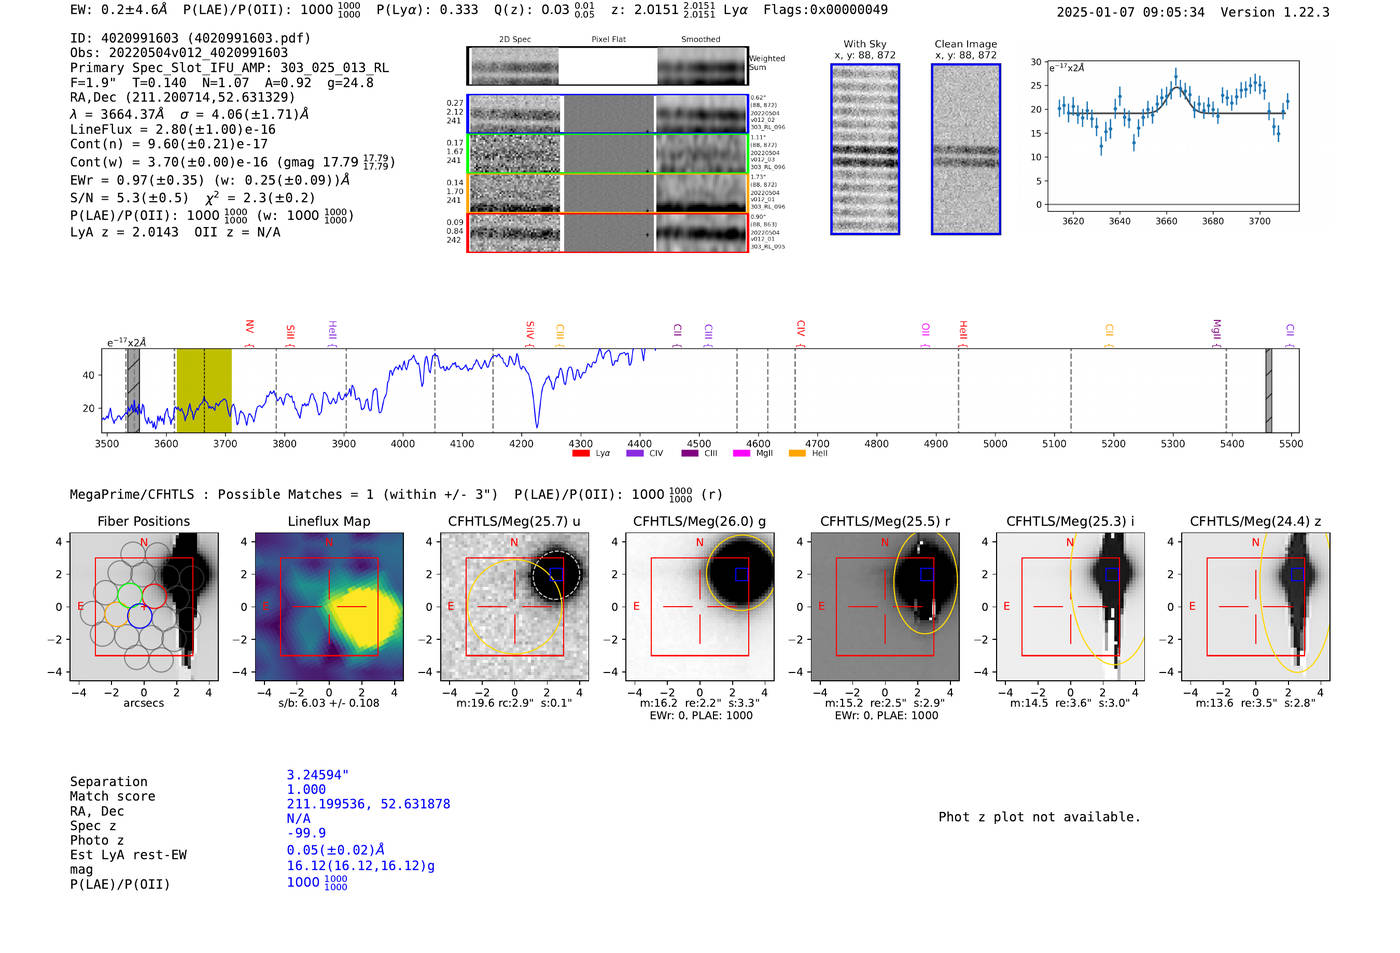This screenshot has width=1400, height=953.
Task: Click the Photo z value -99.9
Action: tap(307, 833)
